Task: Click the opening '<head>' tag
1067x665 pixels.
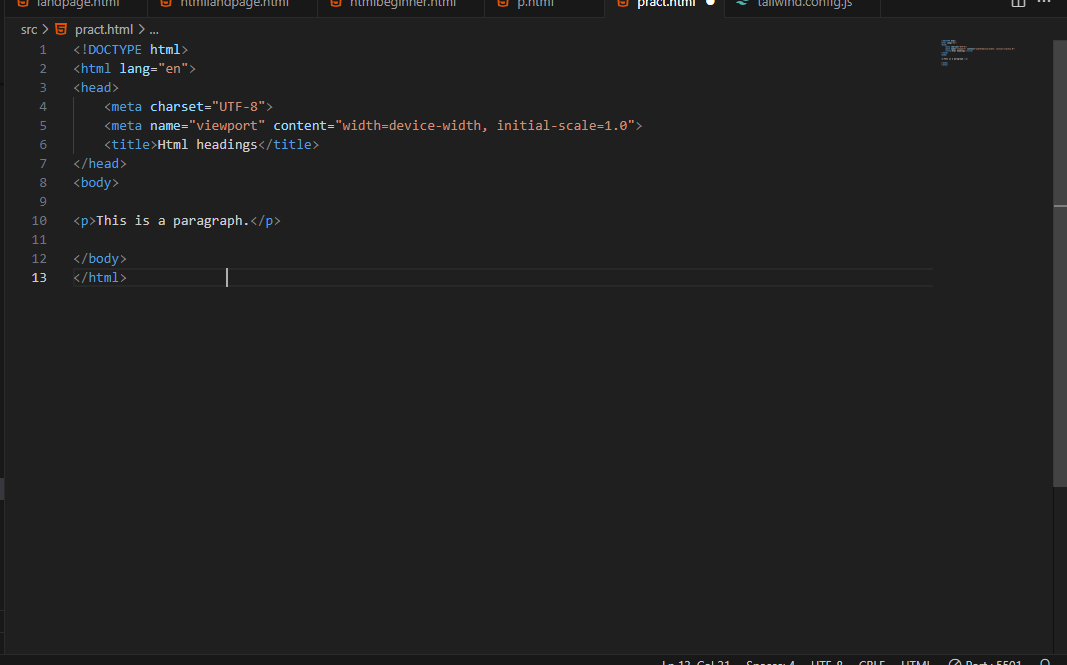Action: pyautogui.click(x=96, y=88)
